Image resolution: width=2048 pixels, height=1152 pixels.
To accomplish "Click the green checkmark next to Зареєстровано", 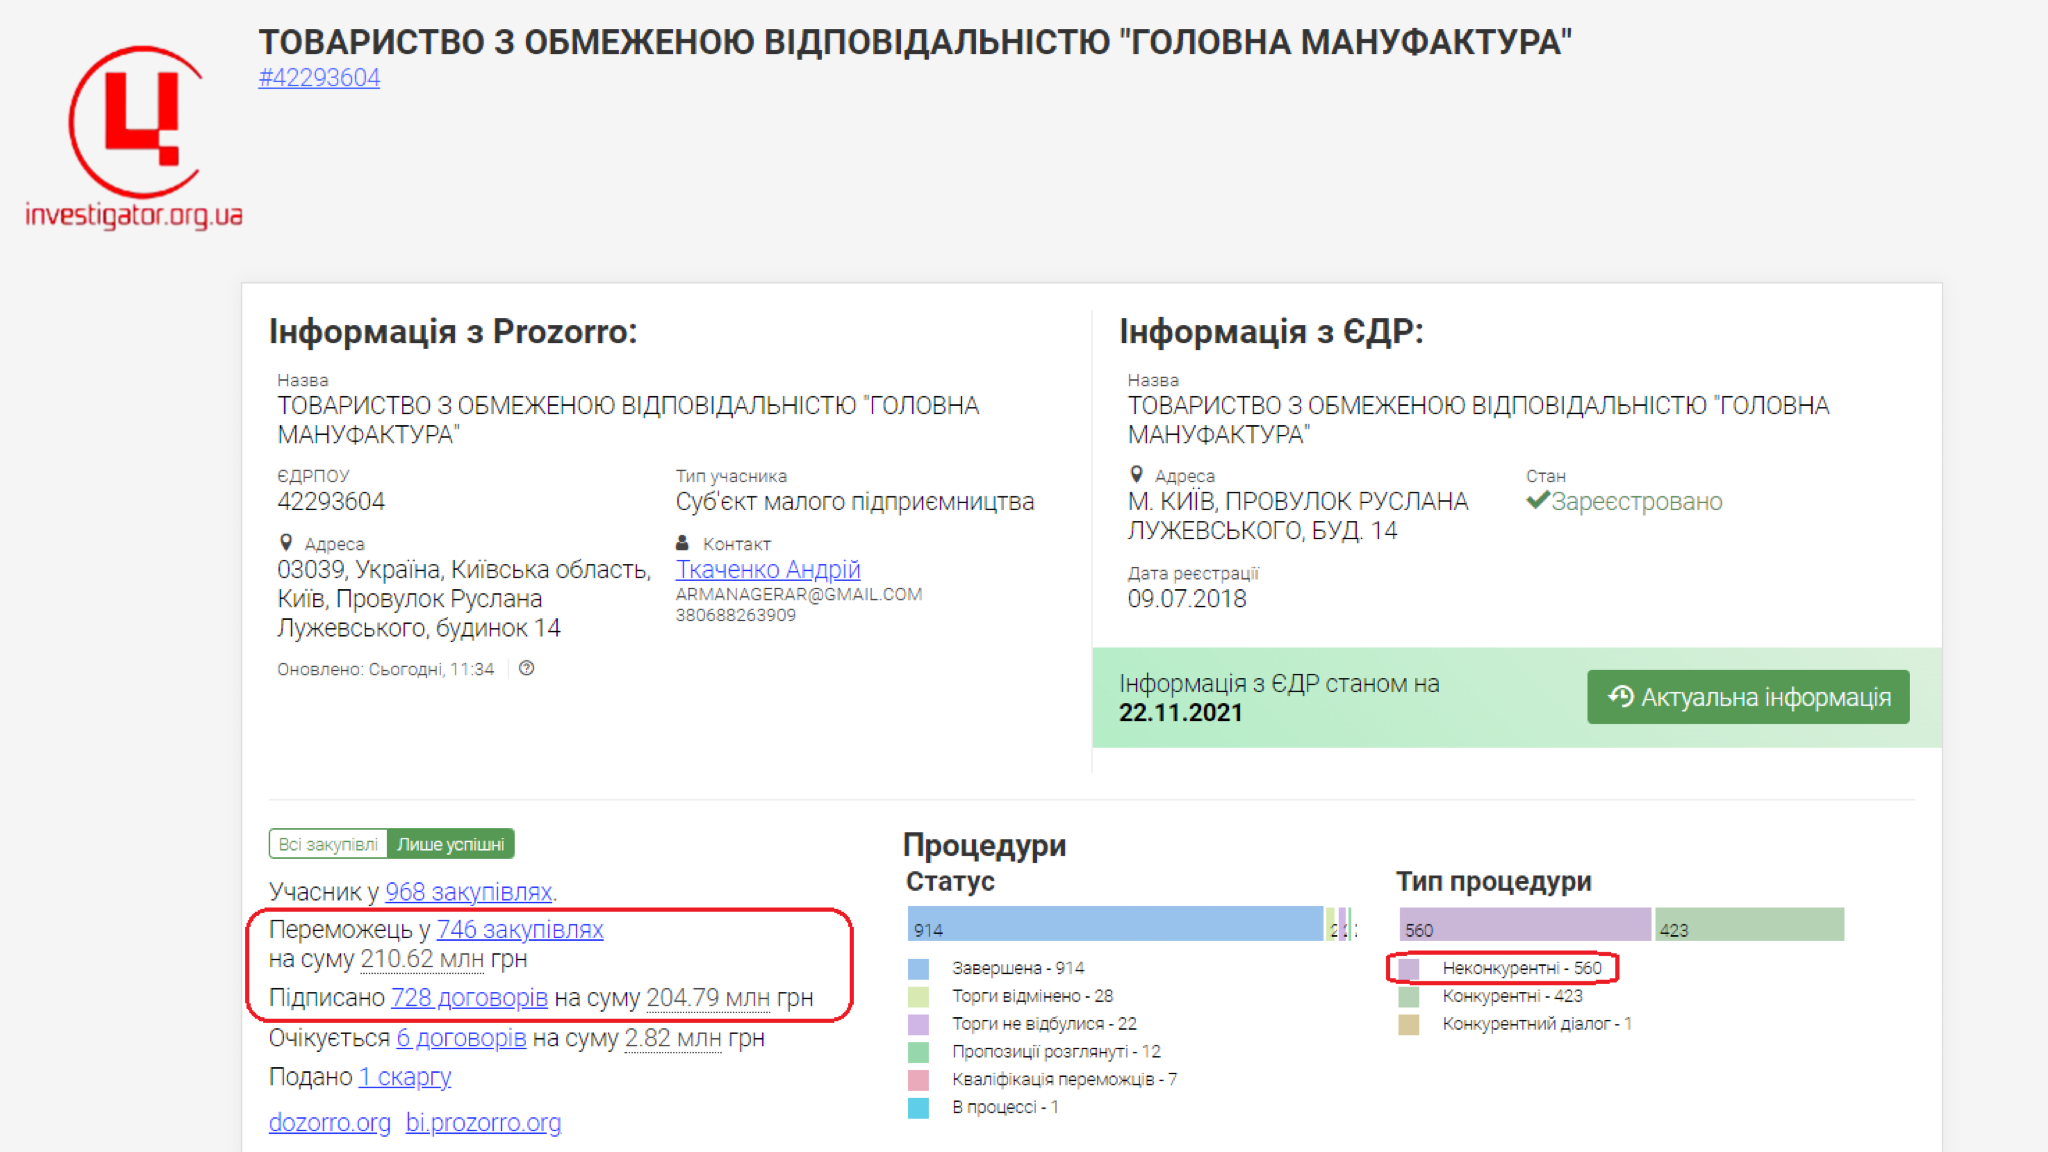I will click(x=1537, y=501).
